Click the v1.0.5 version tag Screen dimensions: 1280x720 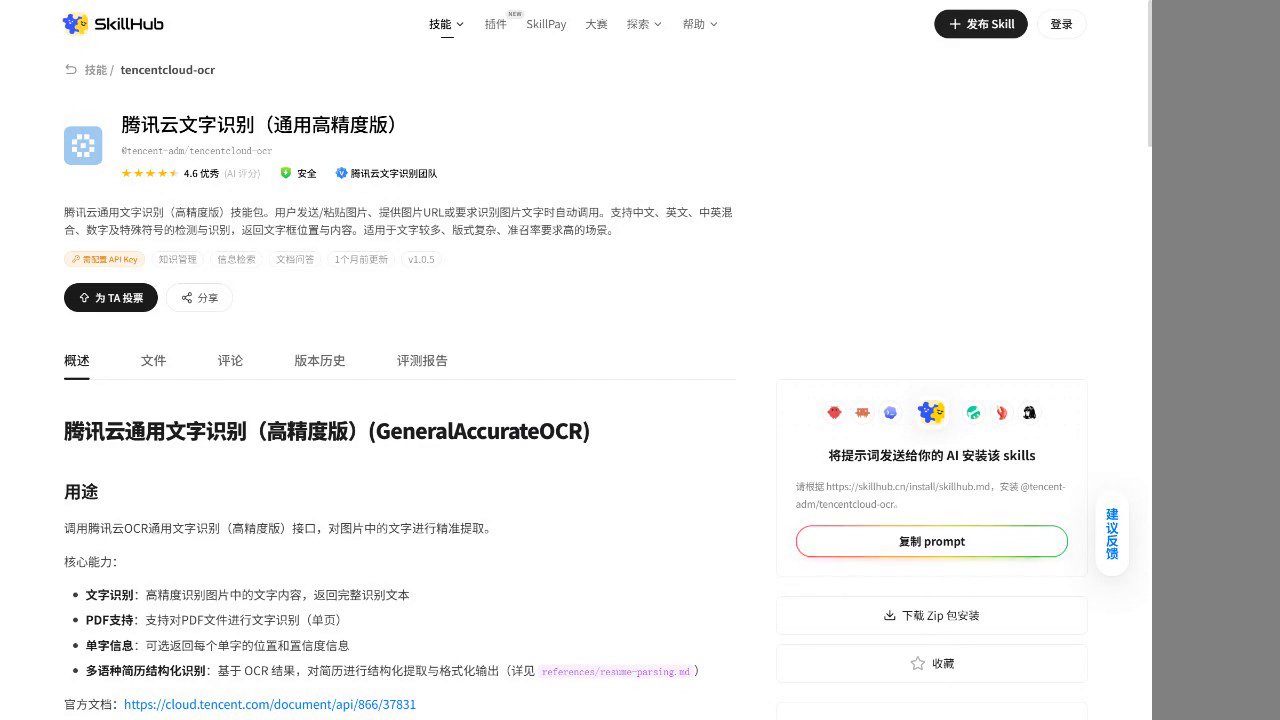pyautogui.click(x=422, y=259)
